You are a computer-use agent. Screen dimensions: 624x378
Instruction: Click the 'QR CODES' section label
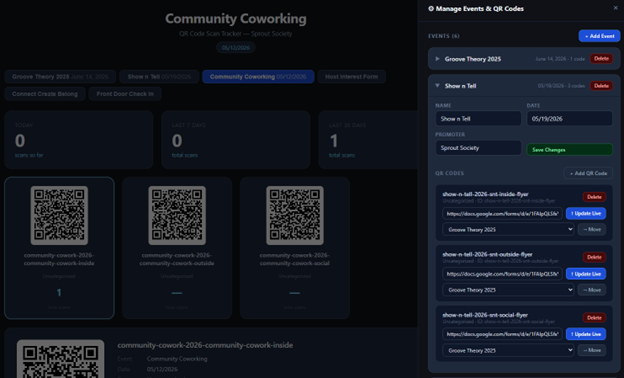[x=449, y=173]
